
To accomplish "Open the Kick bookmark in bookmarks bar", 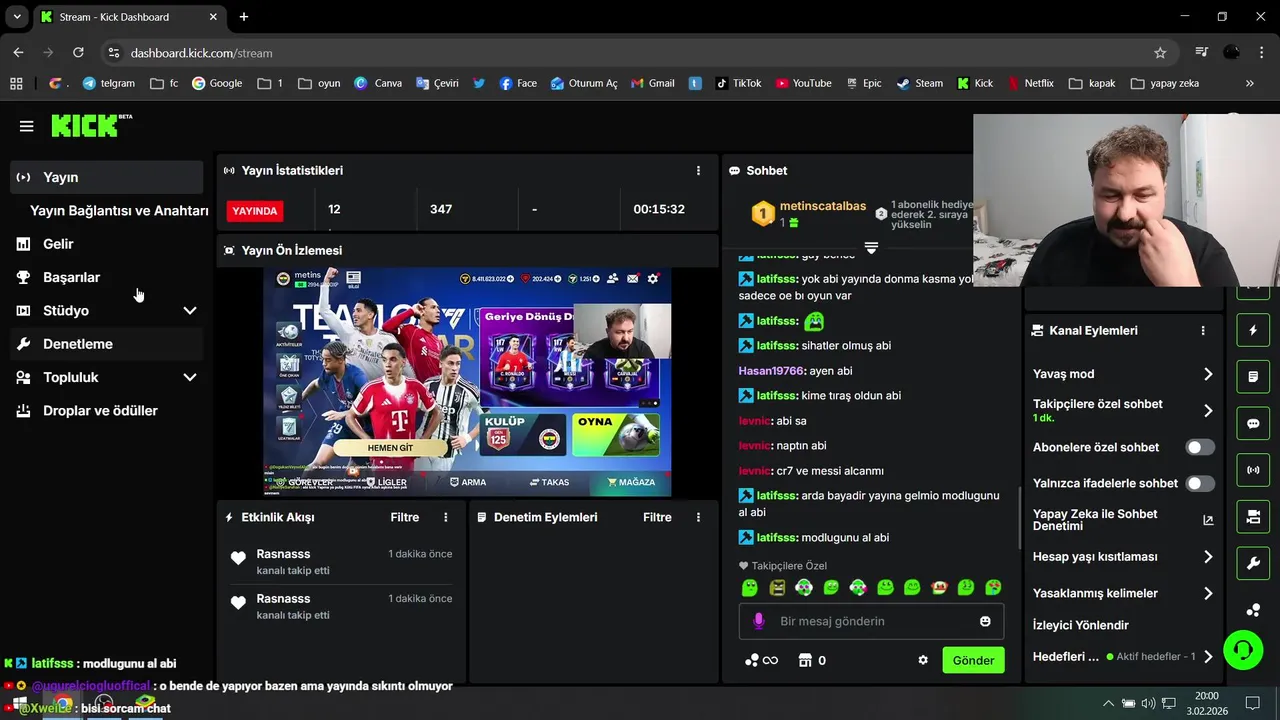I will (975, 83).
